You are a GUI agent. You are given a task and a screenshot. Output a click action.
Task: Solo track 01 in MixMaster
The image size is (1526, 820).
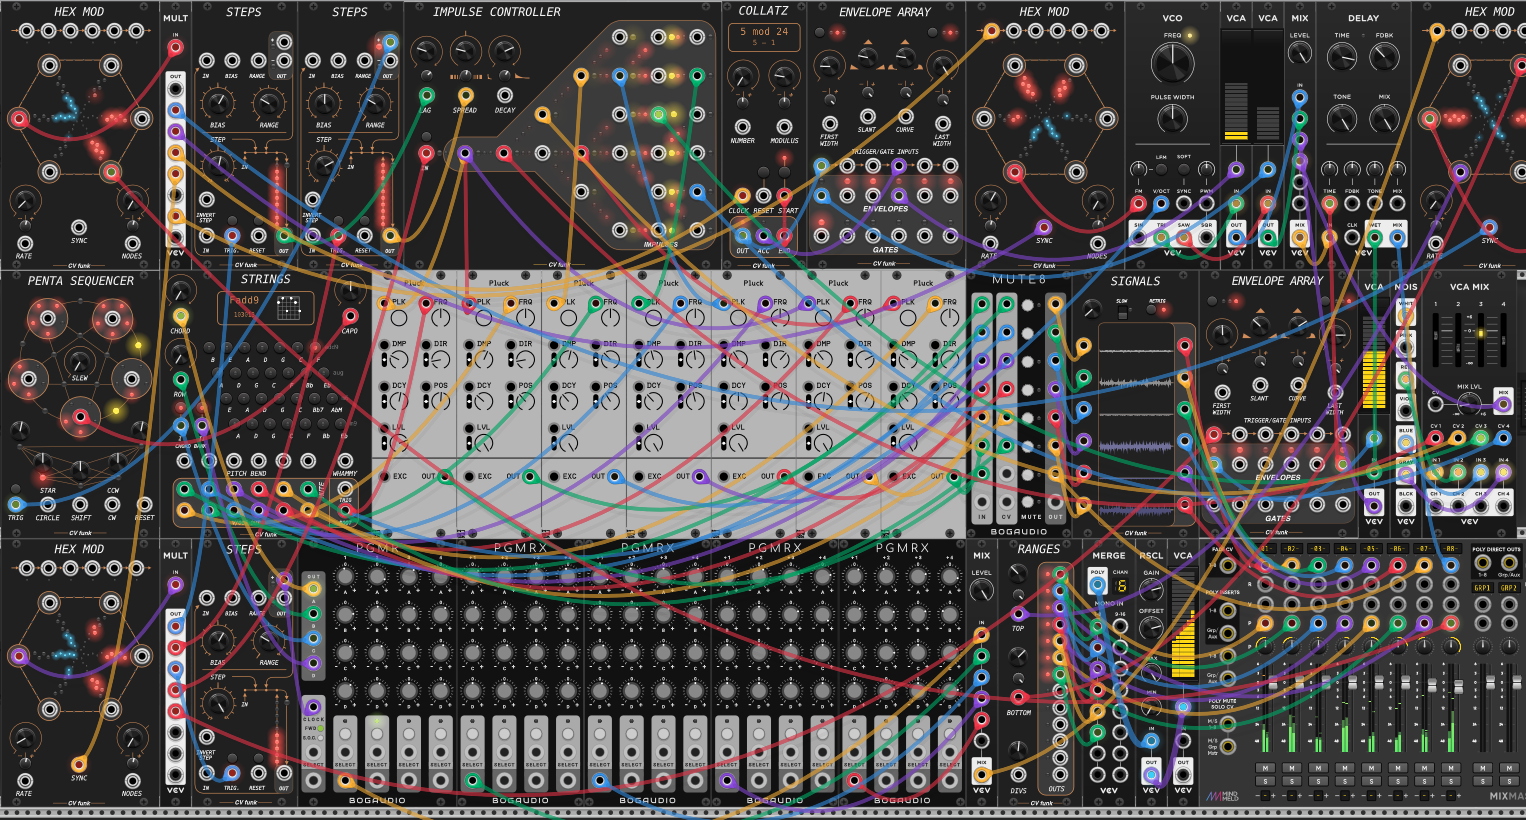tap(1265, 781)
